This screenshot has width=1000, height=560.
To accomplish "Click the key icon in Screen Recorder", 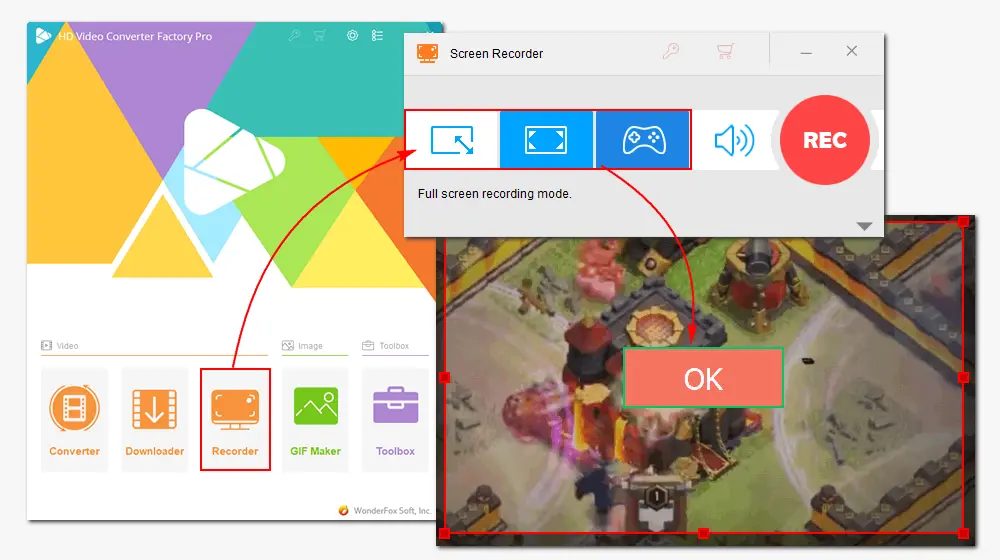I will 671,51.
